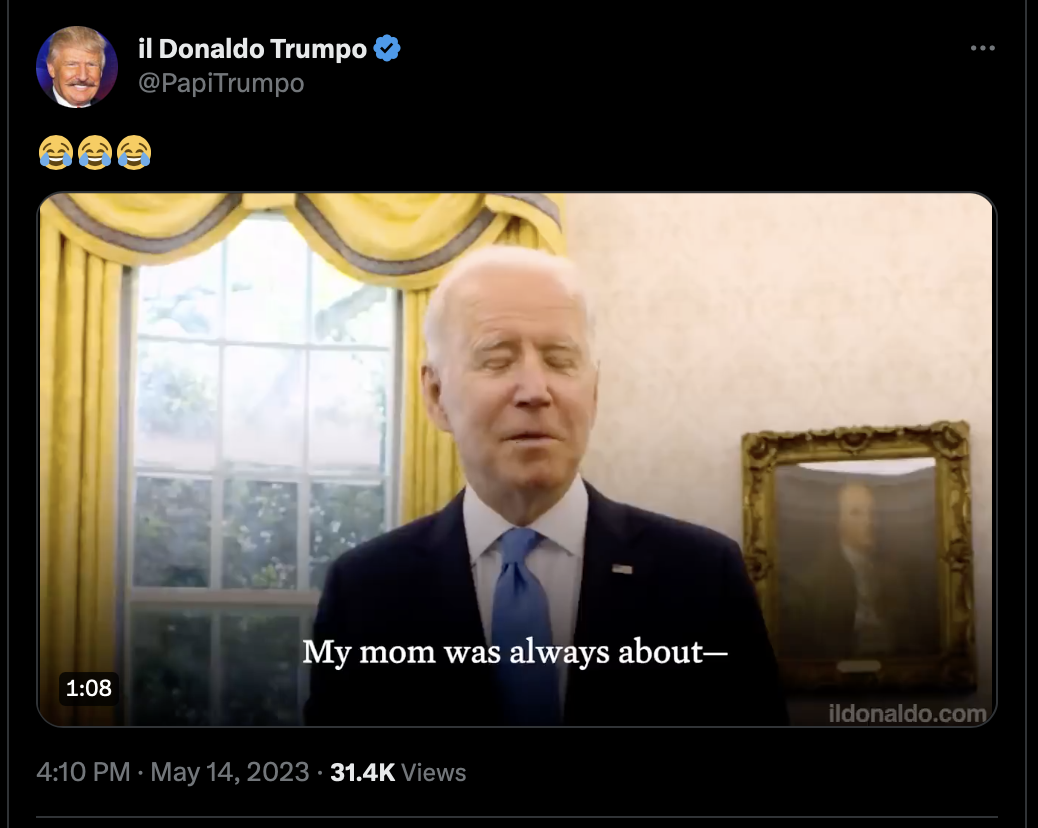Click the word Views
The image size is (1038, 828).
tap(434, 773)
